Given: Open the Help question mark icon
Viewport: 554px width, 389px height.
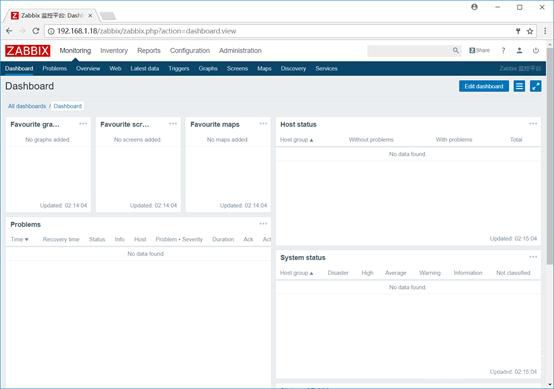Looking at the screenshot, I should point(503,51).
